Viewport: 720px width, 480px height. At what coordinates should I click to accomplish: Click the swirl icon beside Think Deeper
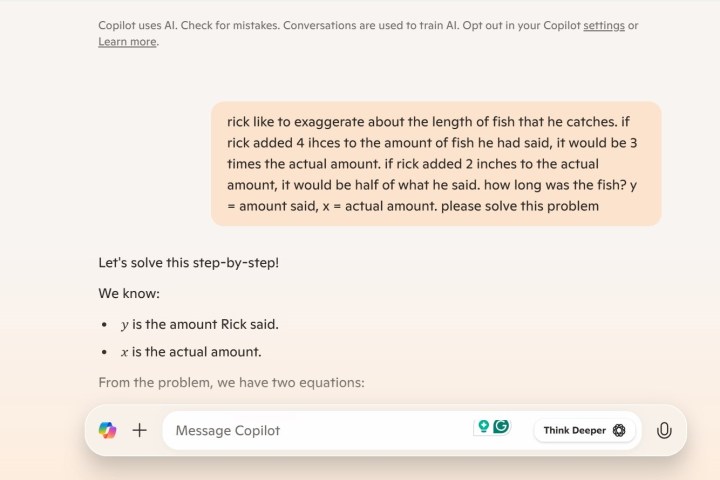coord(619,430)
